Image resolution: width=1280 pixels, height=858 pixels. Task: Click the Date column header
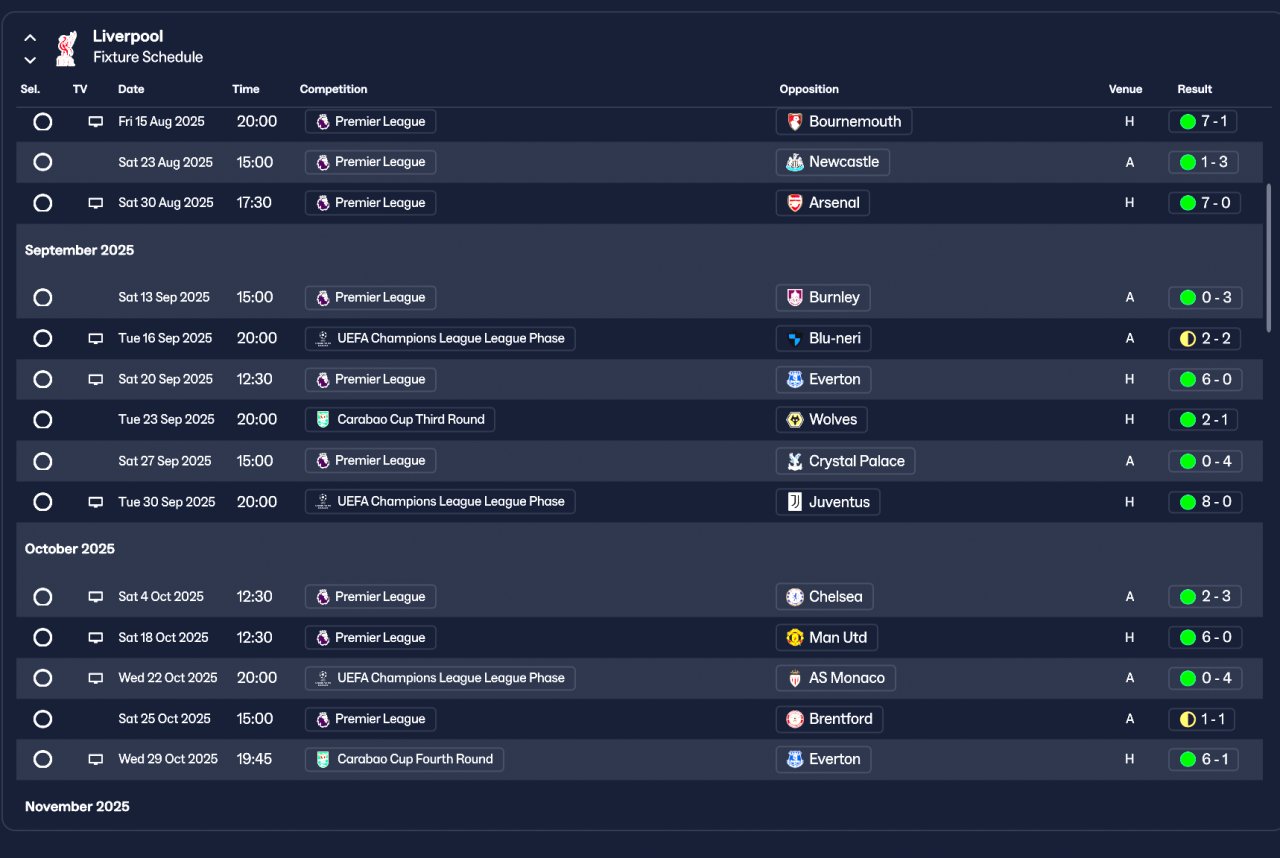pos(131,89)
